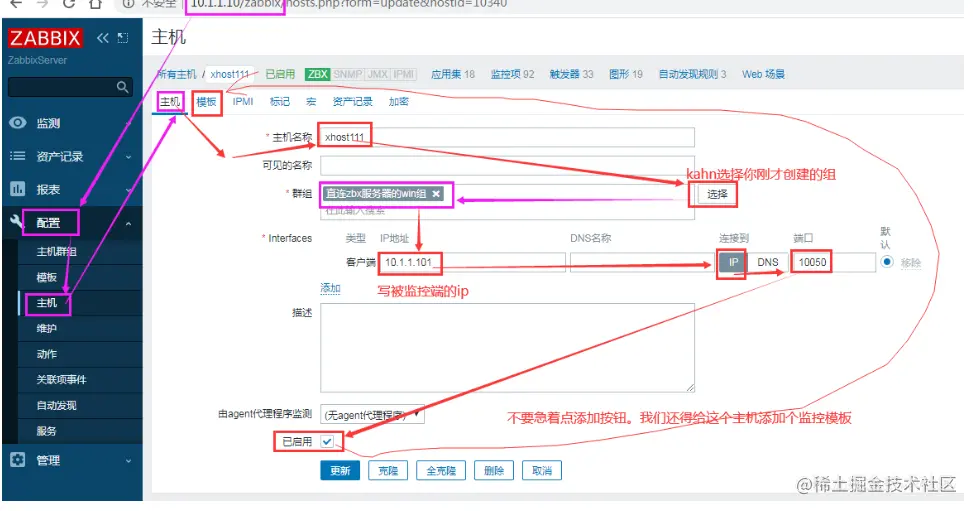Click the browser address bar URL

pos(348,4)
